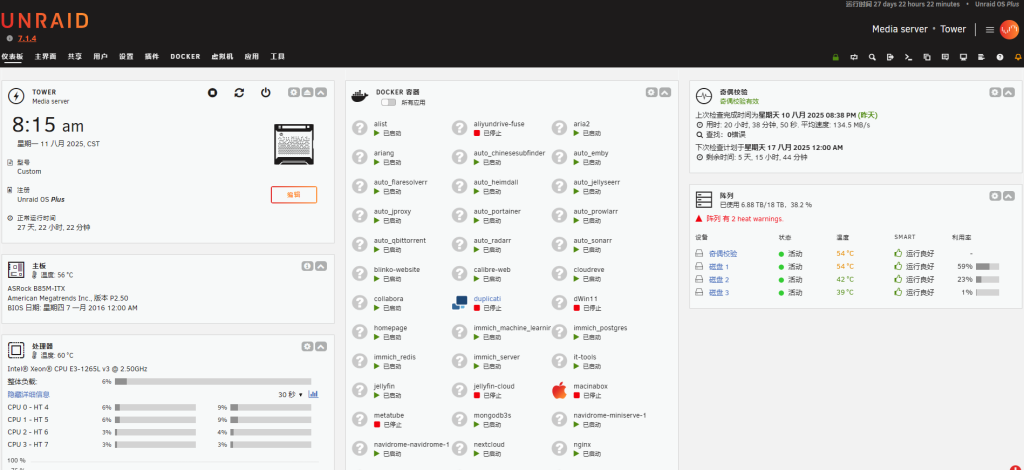Screen dimensions: 1024x470
Task: Open the system info monitor icon
Action: (963, 57)
